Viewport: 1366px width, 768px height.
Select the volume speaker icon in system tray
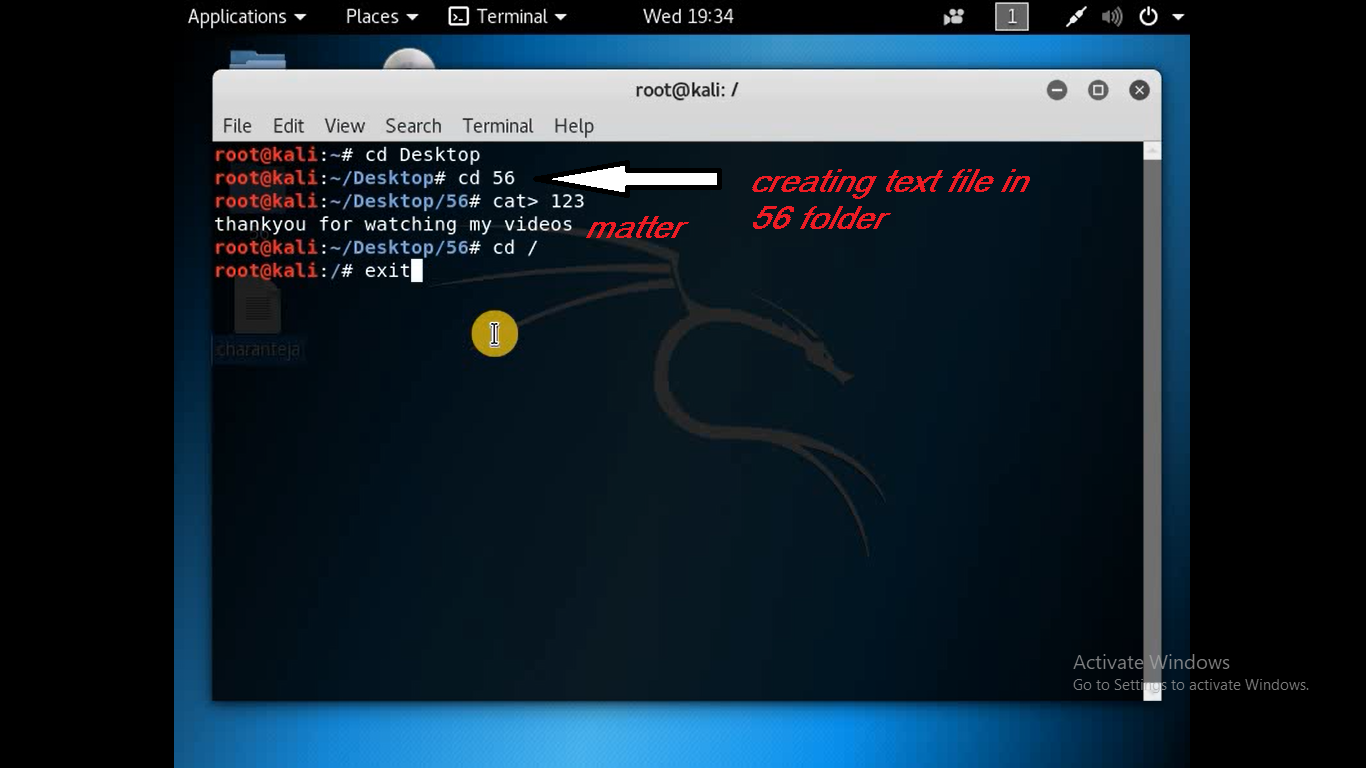coord(1112,16)
